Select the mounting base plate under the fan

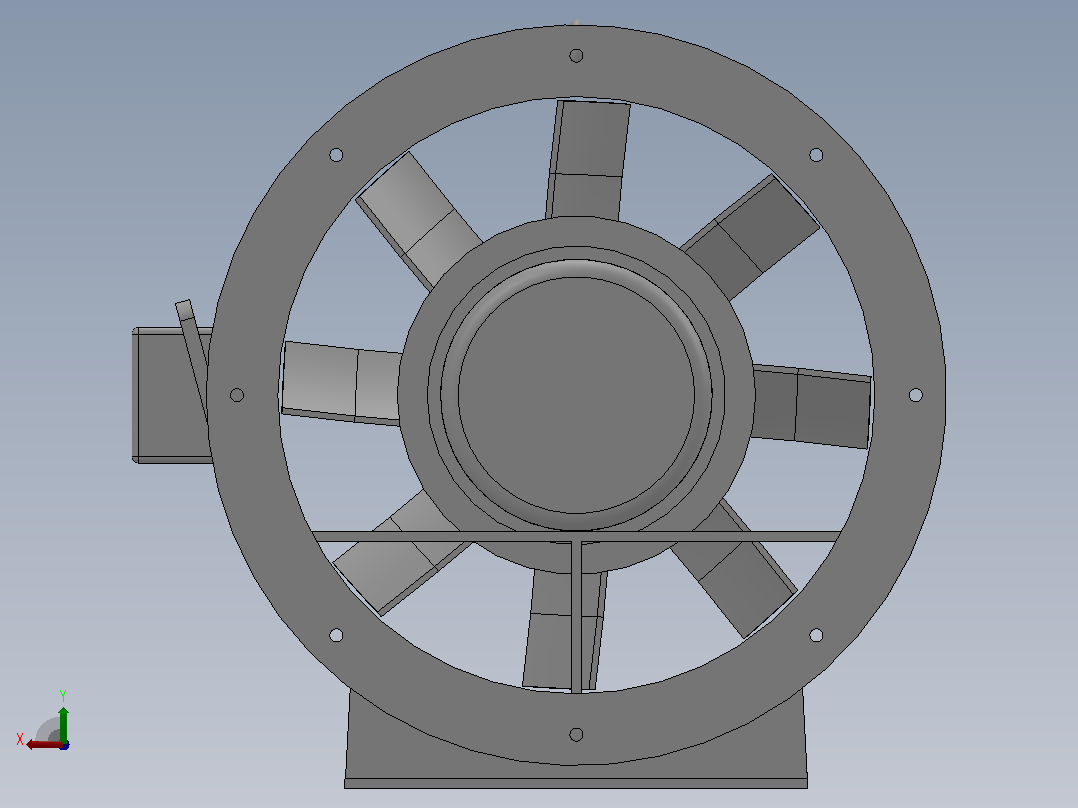click(576, 783)
